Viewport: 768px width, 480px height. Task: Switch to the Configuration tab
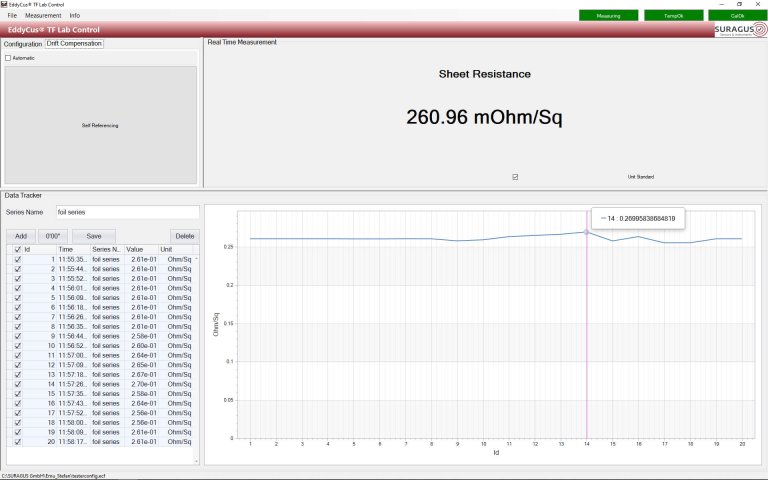[x=22, y=44]
